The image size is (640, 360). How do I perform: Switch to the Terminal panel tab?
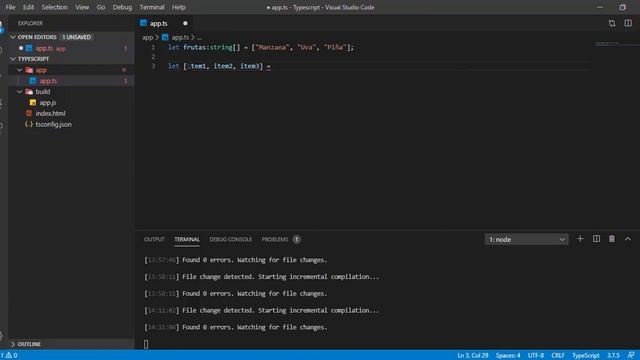point(187,240)
